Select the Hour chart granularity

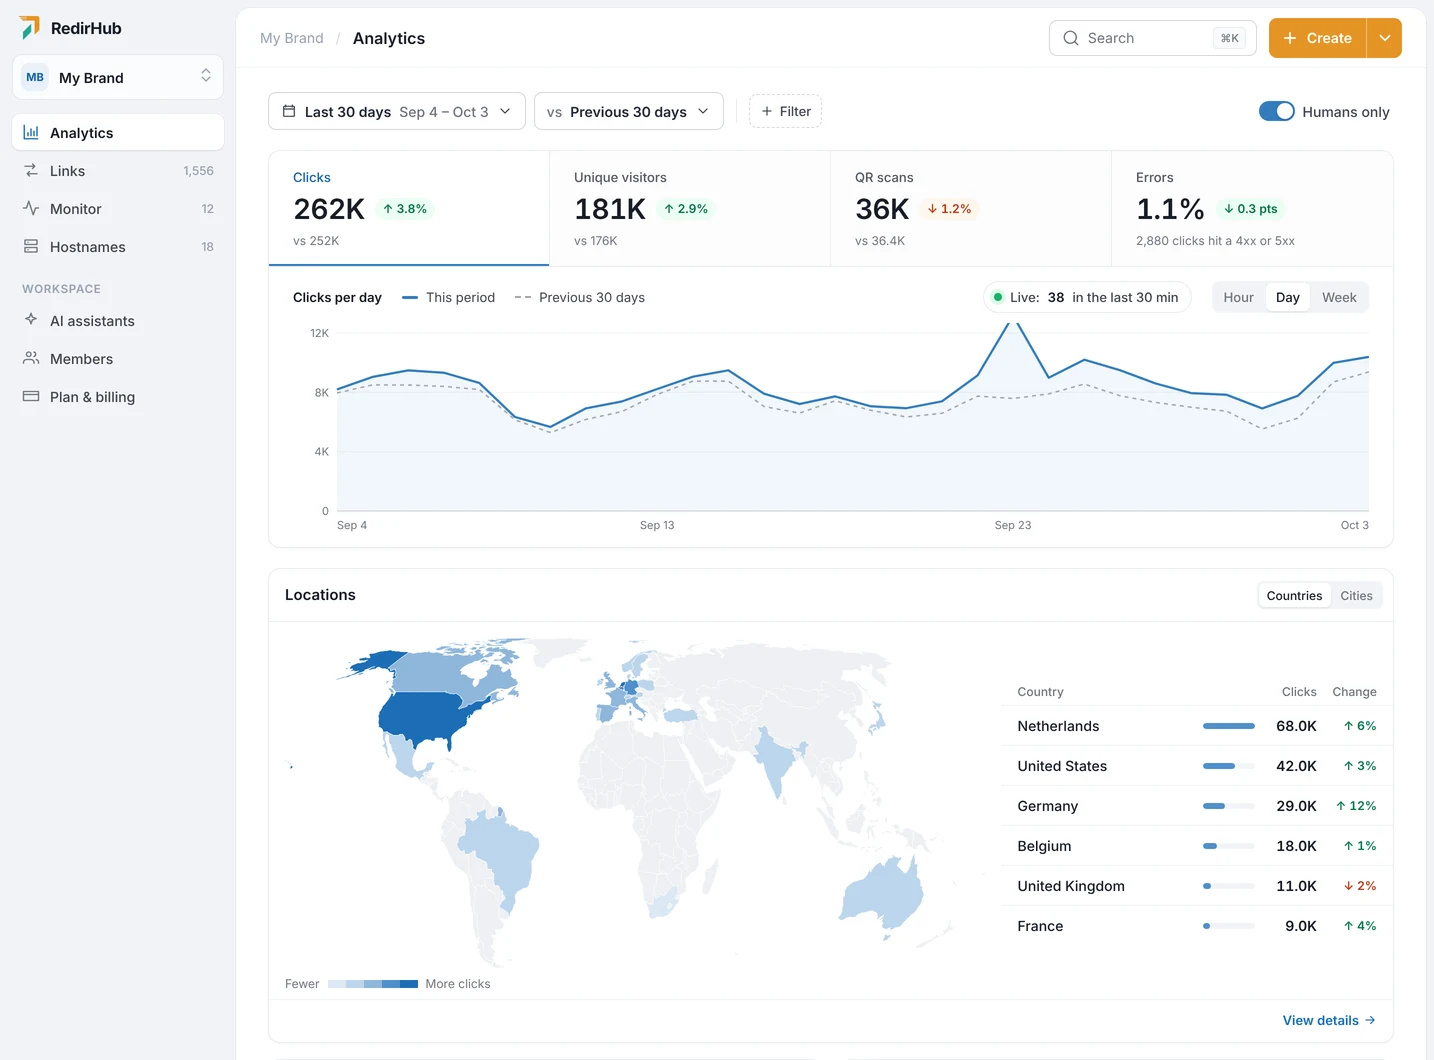1238,297
